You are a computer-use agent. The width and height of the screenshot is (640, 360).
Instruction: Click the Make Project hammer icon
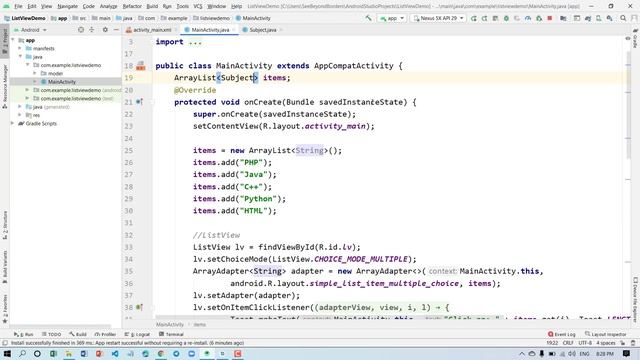(x=368, y=18)
